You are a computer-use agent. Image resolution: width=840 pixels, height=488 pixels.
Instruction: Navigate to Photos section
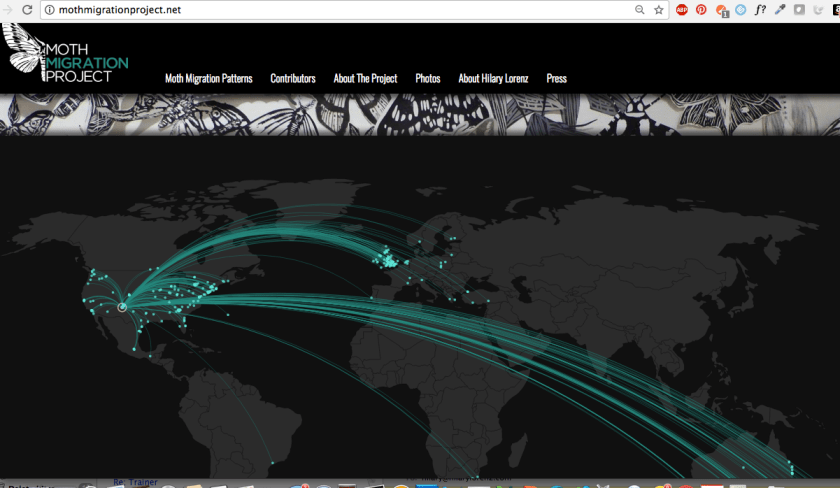pos(428,78)
